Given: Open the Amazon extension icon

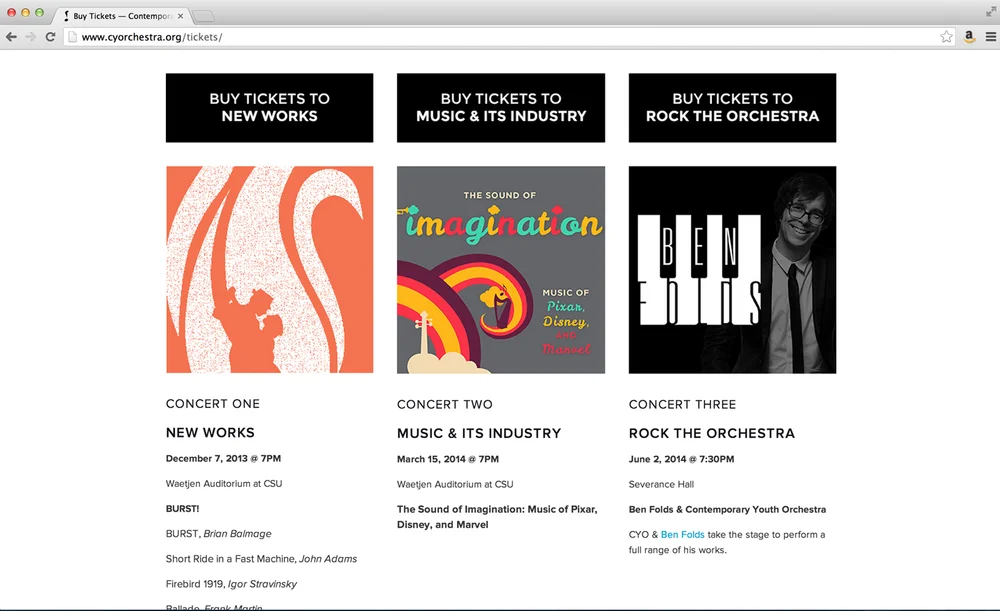Looking at the screenshot, I should [x=969, y=37].
